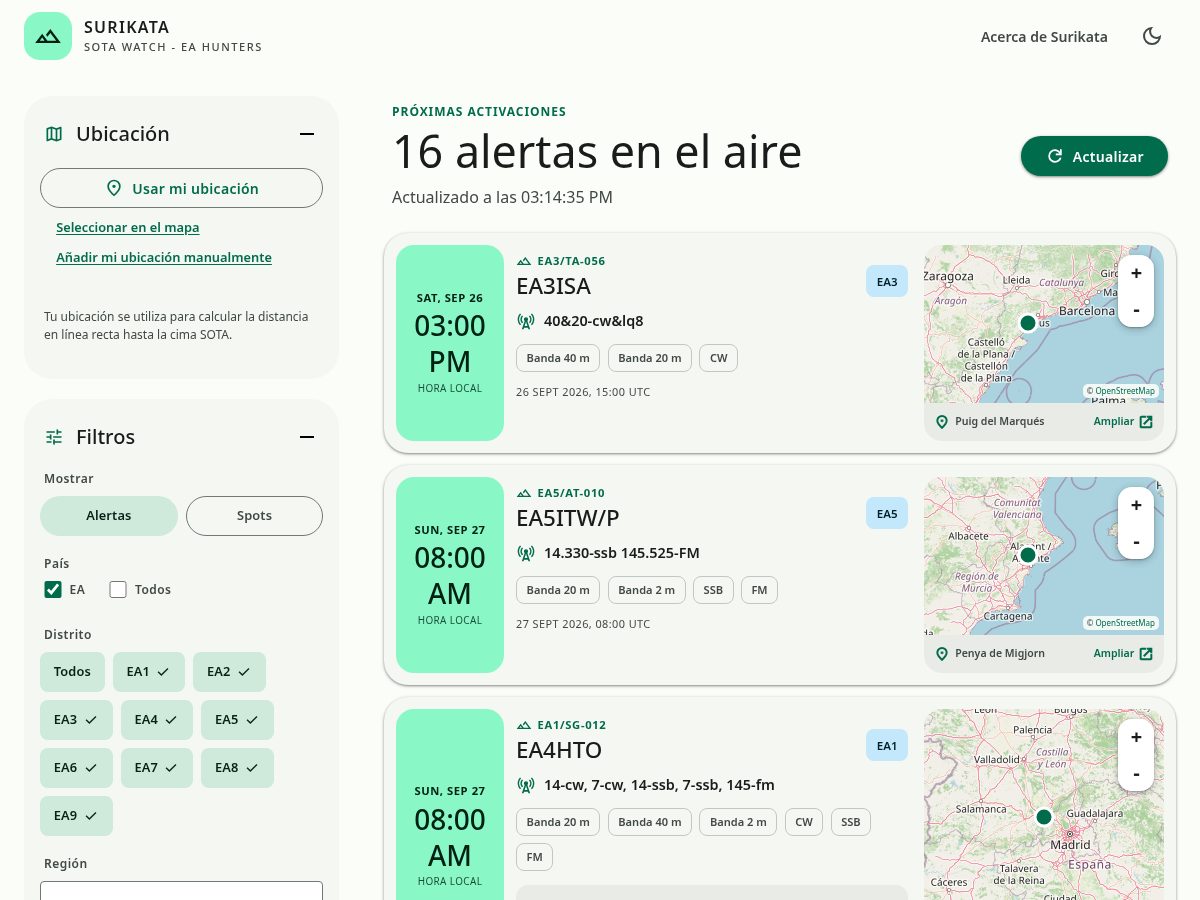Select the Alertas view toggle
Screen dimensions: 1200x900
pyautogui.click(x=109, y=516)
